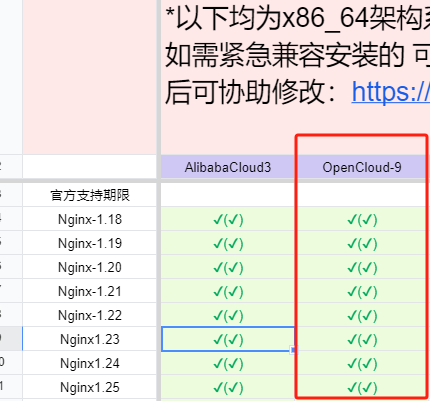Select the Nginx1.25 row label
430x401 pixels.
[x=90, y=387]
